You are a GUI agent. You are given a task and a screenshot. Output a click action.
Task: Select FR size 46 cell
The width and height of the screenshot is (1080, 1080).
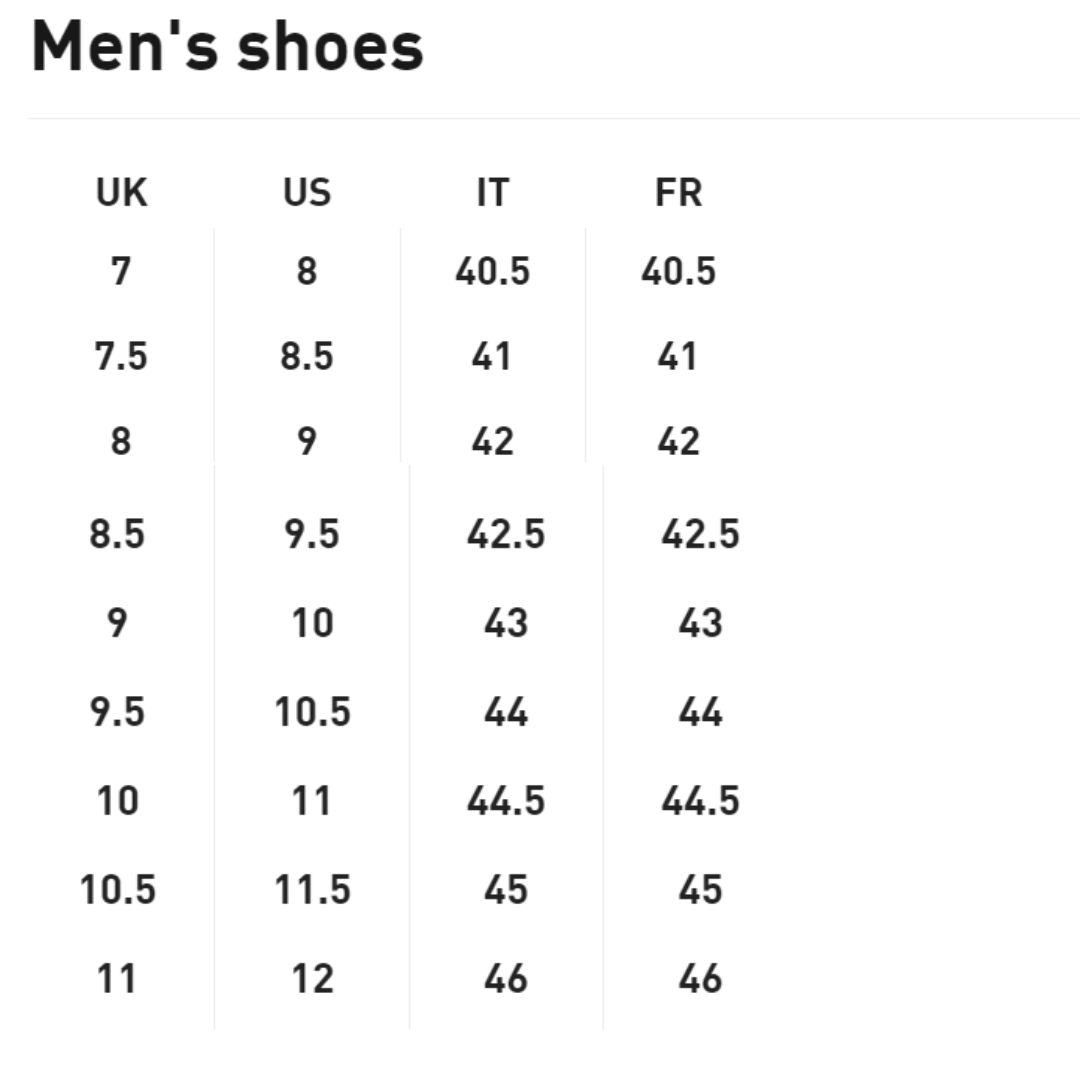coord(700,978)
